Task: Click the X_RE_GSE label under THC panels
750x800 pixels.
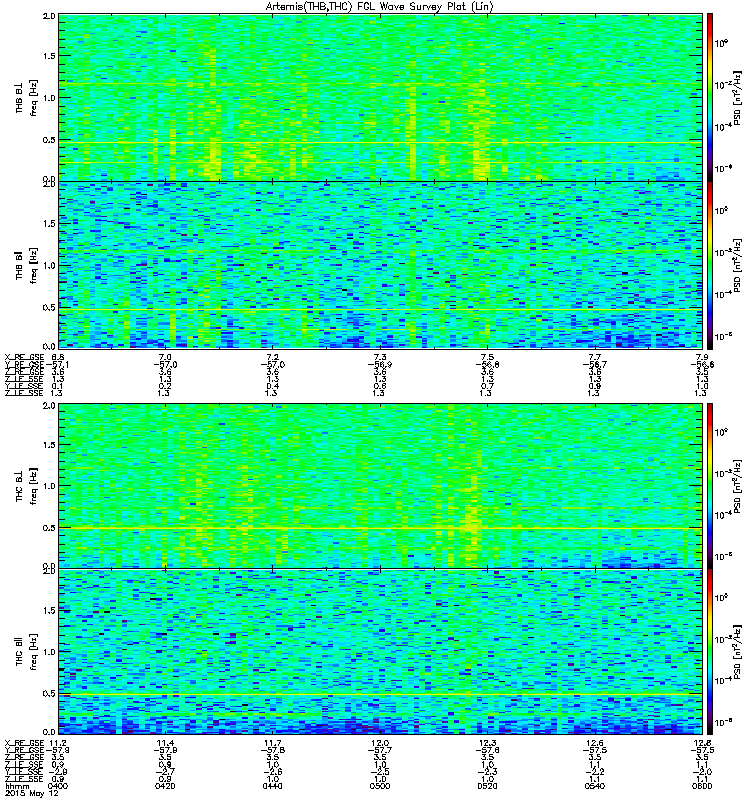Action: (24, 743)
